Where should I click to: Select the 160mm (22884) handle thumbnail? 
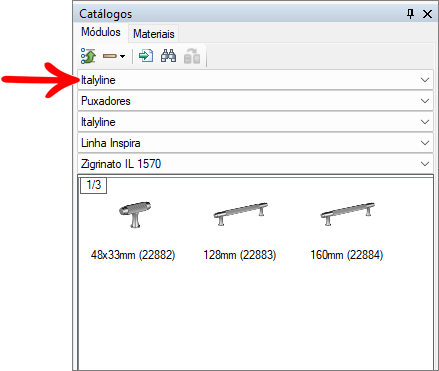[347, 214]
